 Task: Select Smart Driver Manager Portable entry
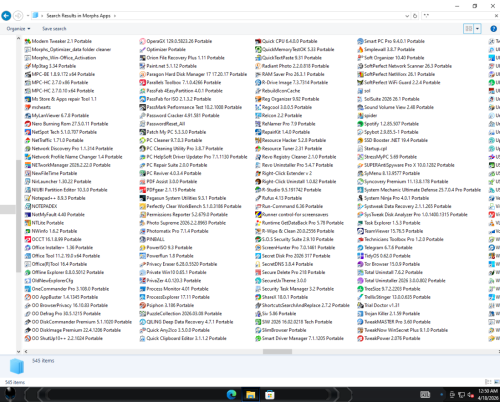point(299,338)
